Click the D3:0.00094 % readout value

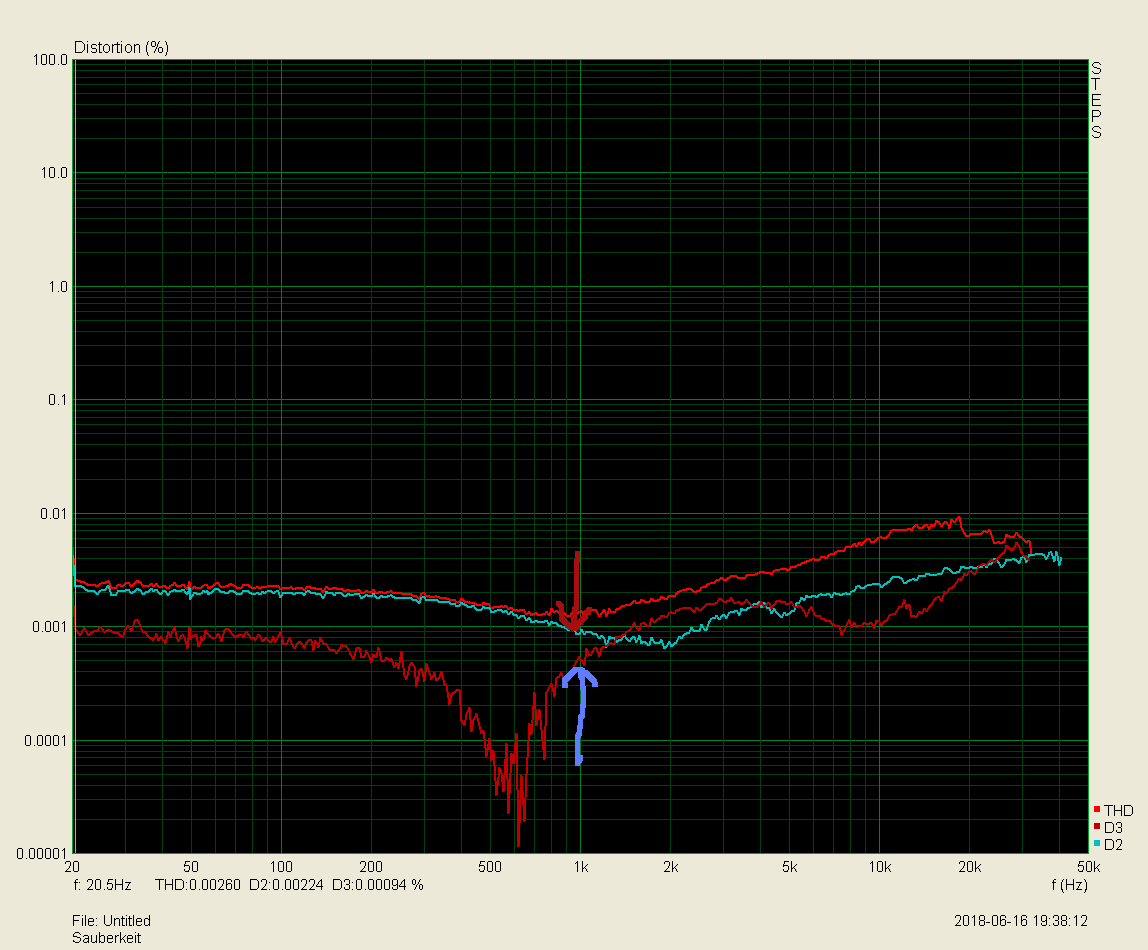point(378,885)
